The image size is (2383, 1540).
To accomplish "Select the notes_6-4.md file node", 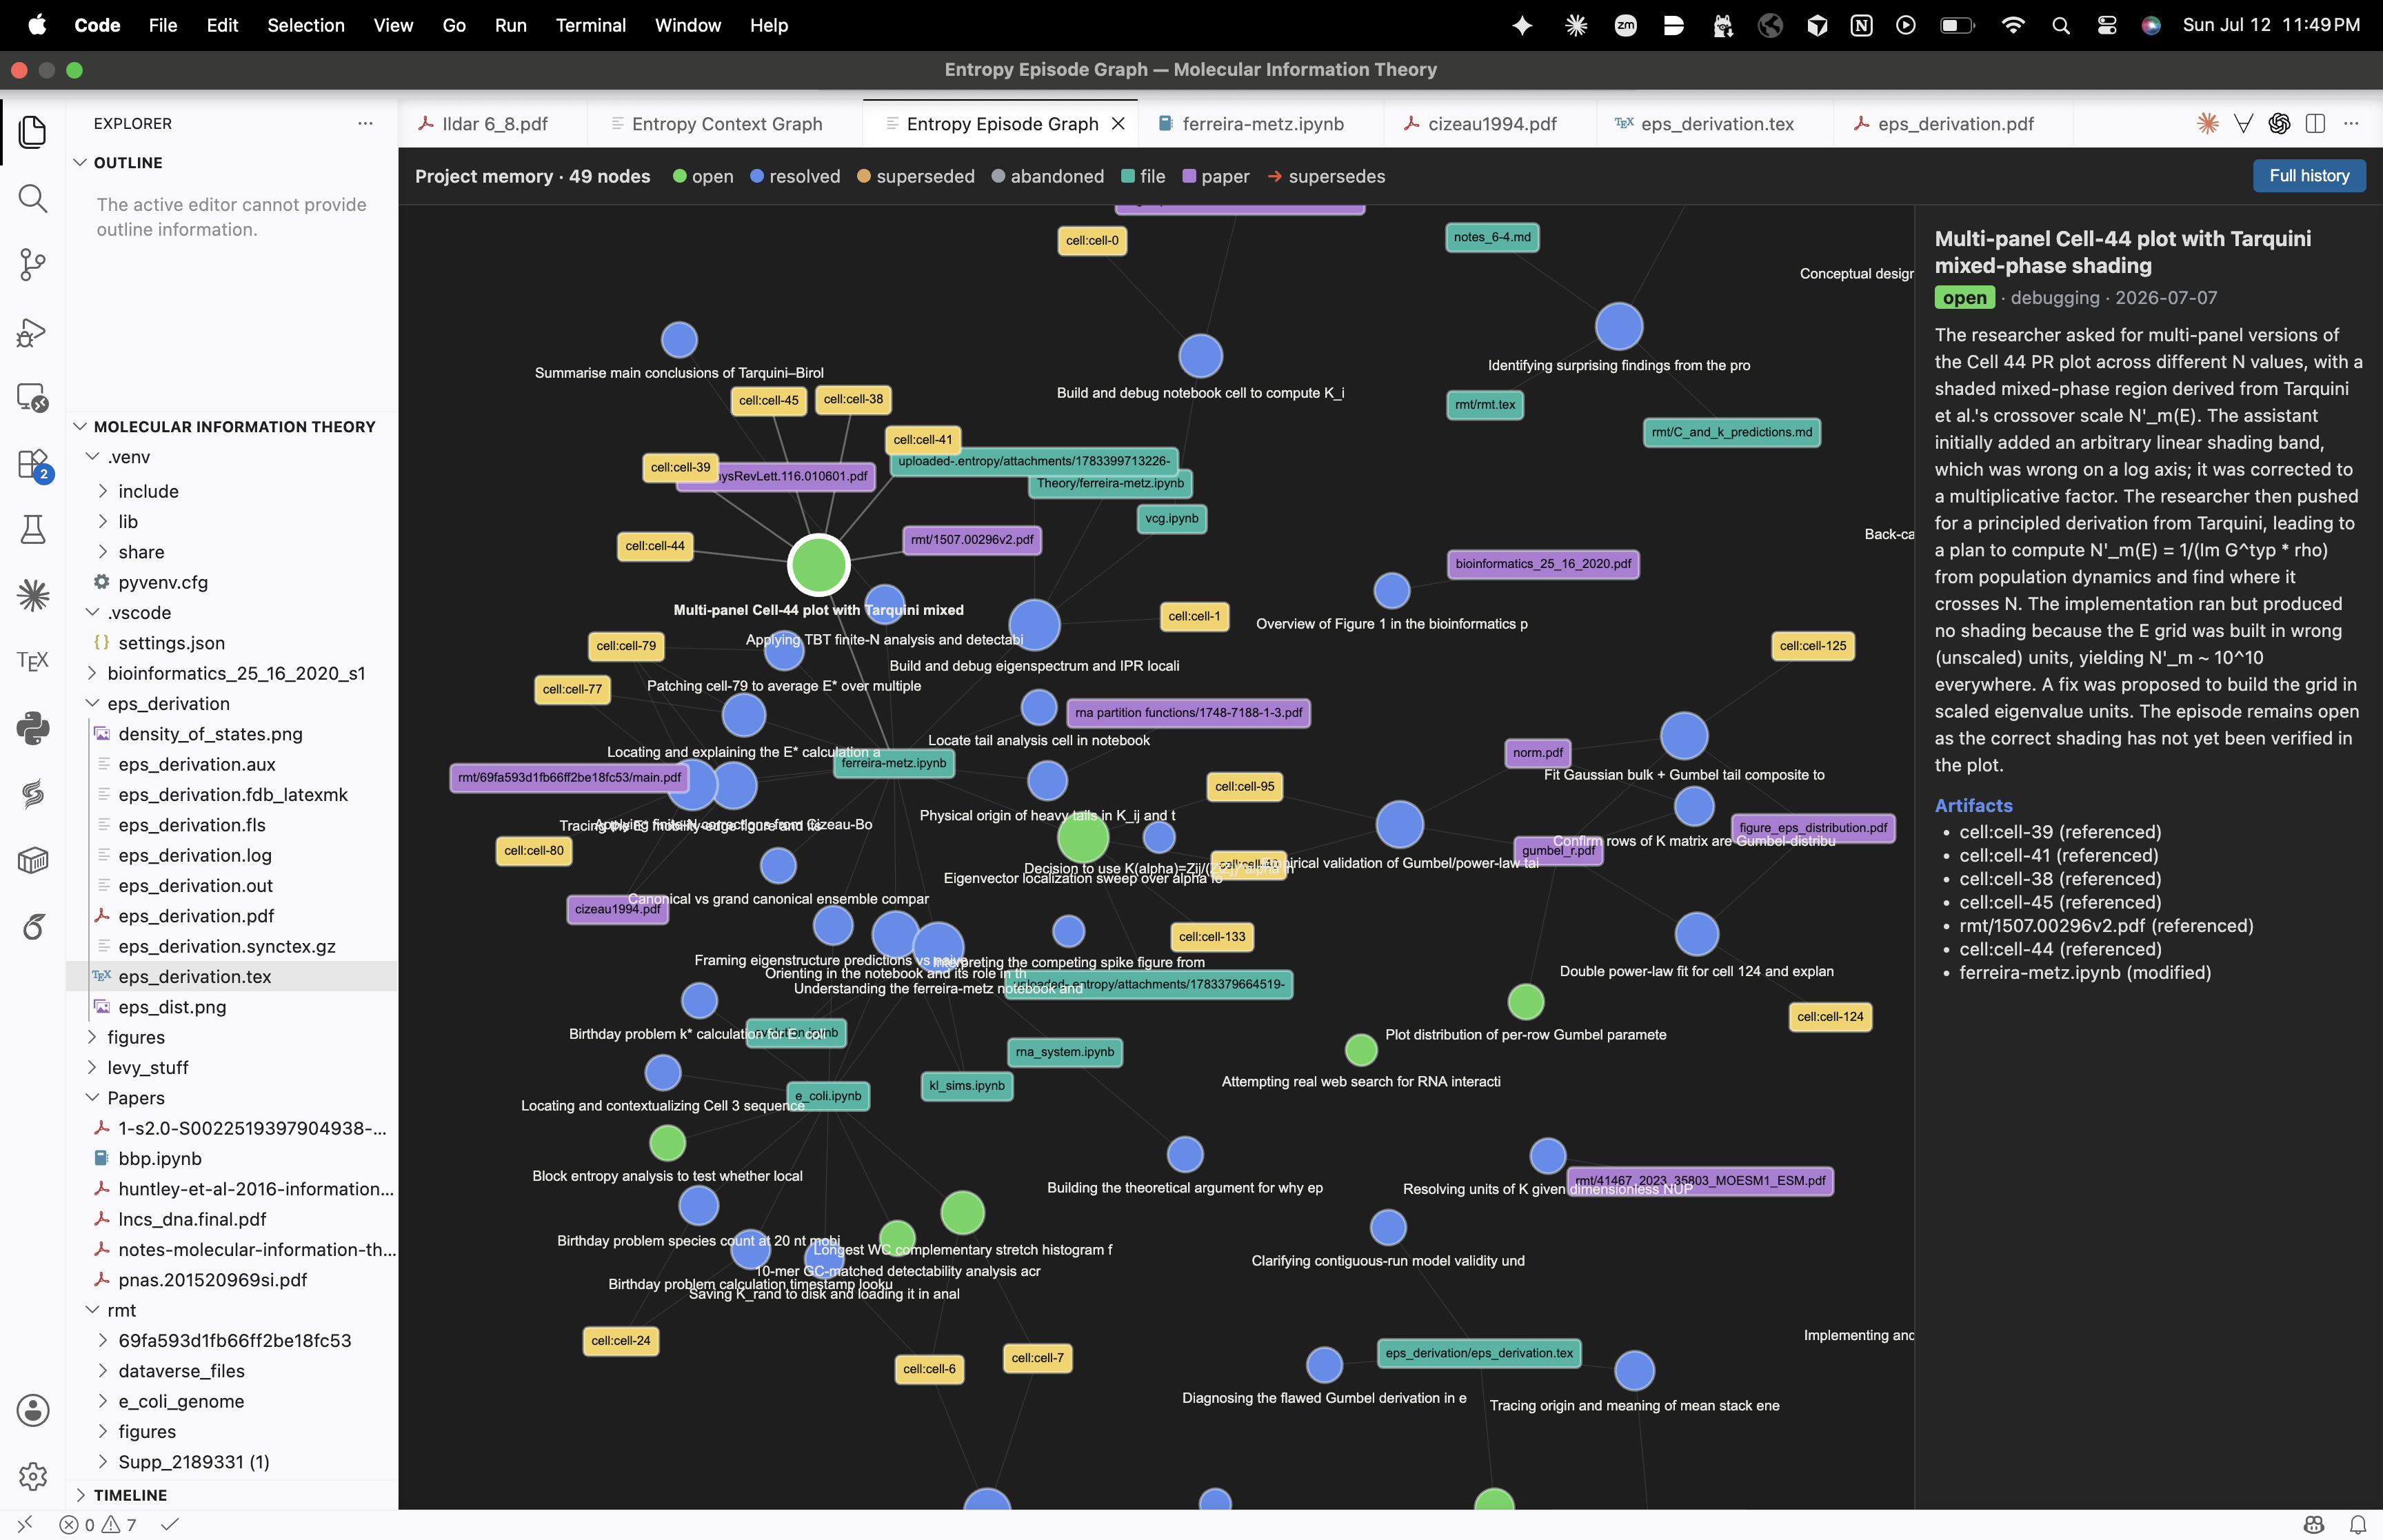I will coord(1492,237).
